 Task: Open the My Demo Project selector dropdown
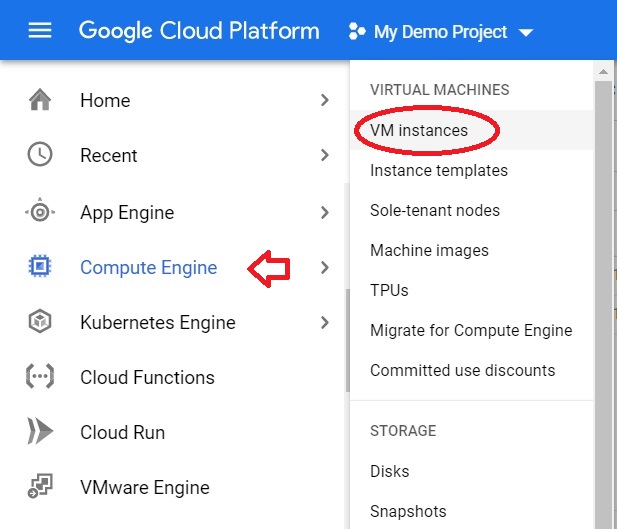441,31
